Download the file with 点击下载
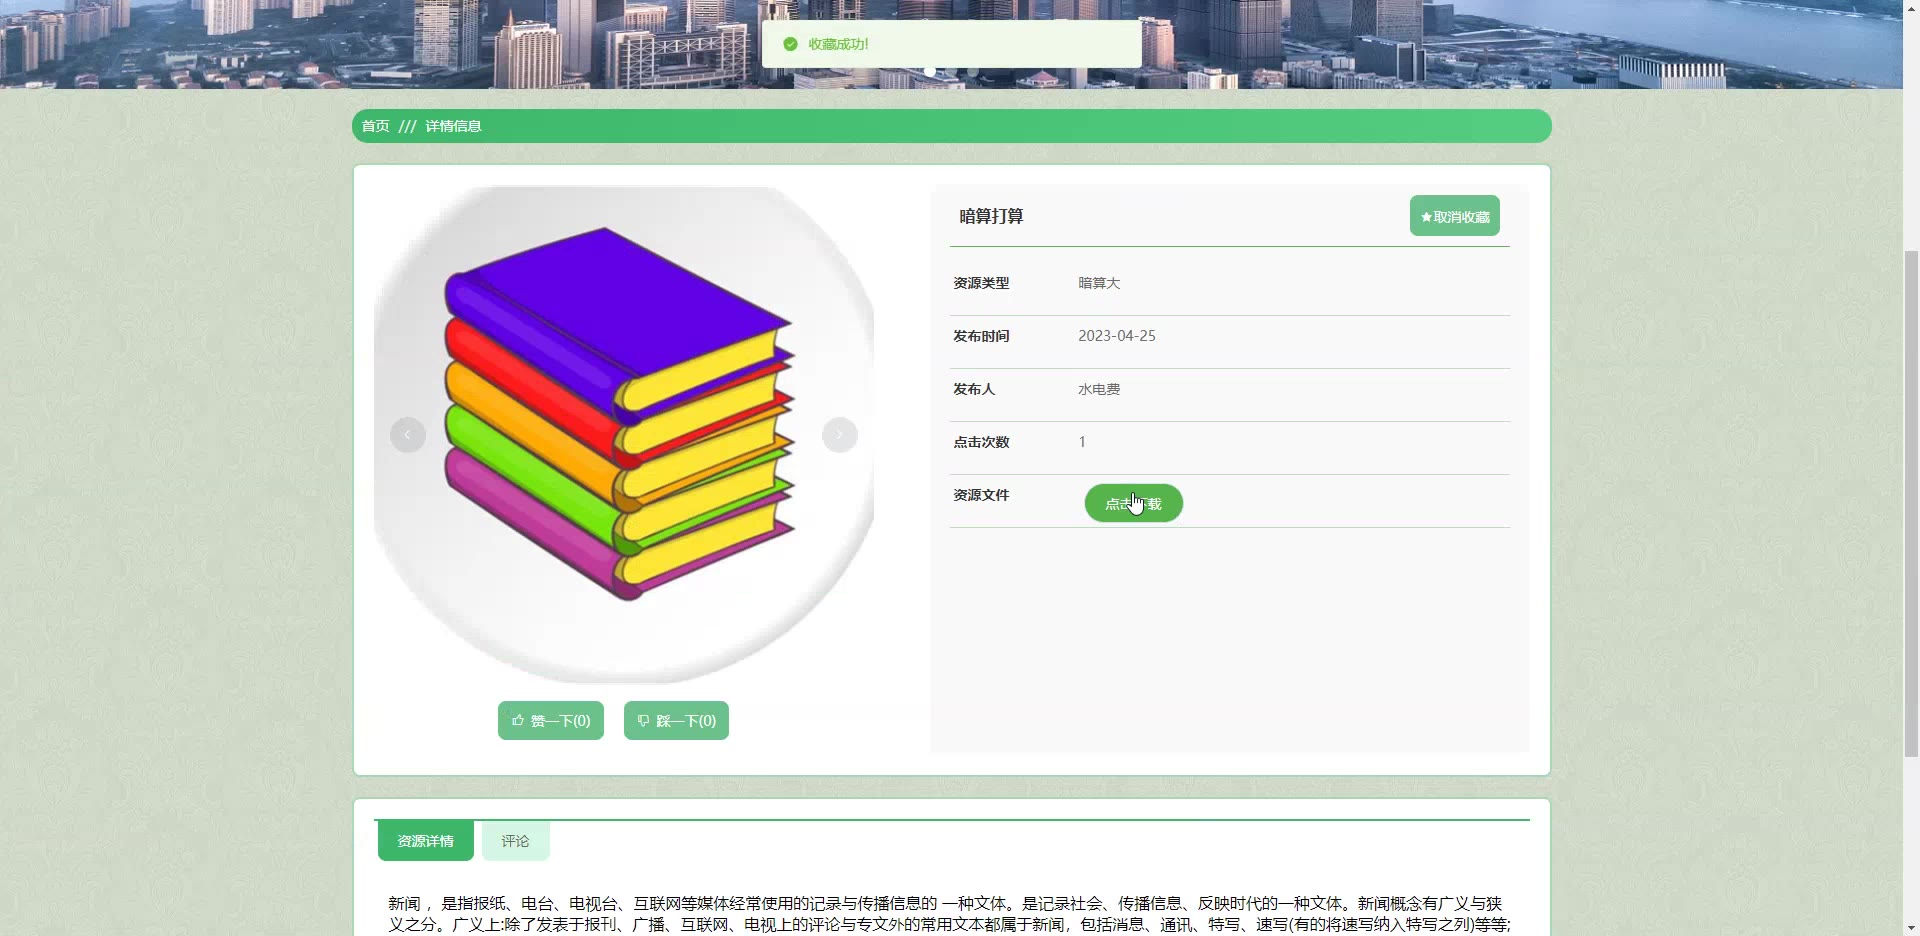The height and width of the screenshot is (936, 1920). coord(1133,503)
